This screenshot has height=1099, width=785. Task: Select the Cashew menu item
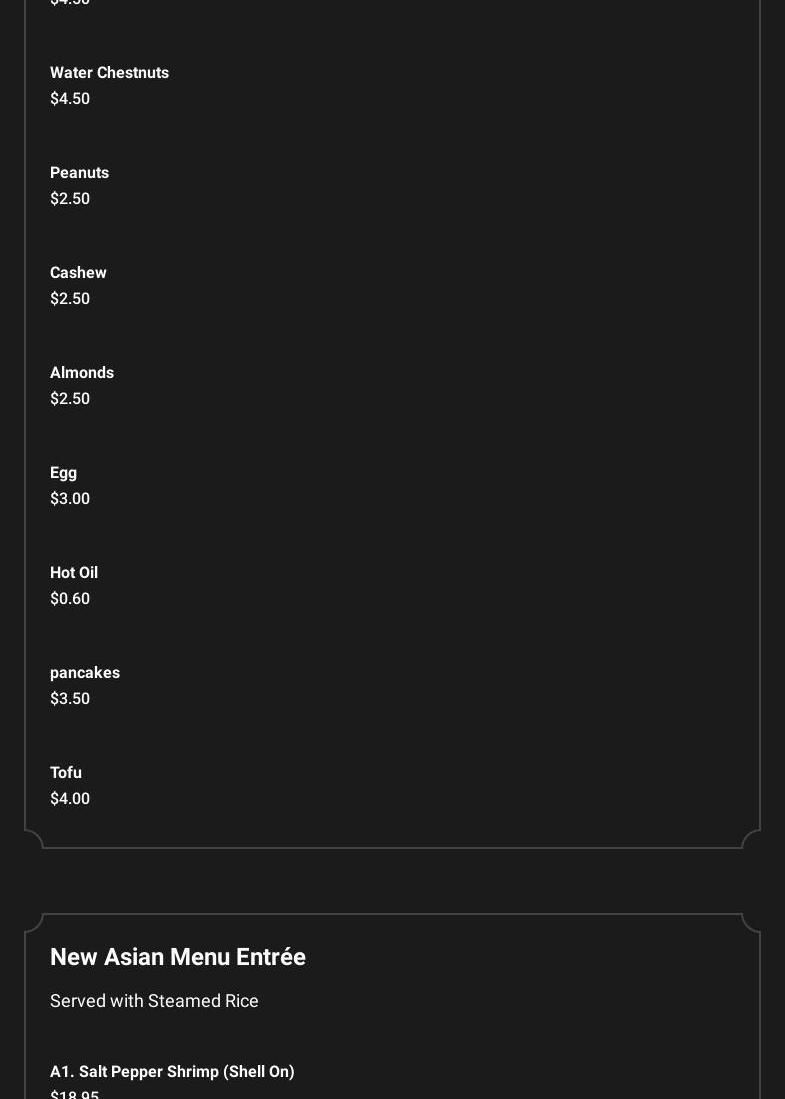[x=78, y=273]
